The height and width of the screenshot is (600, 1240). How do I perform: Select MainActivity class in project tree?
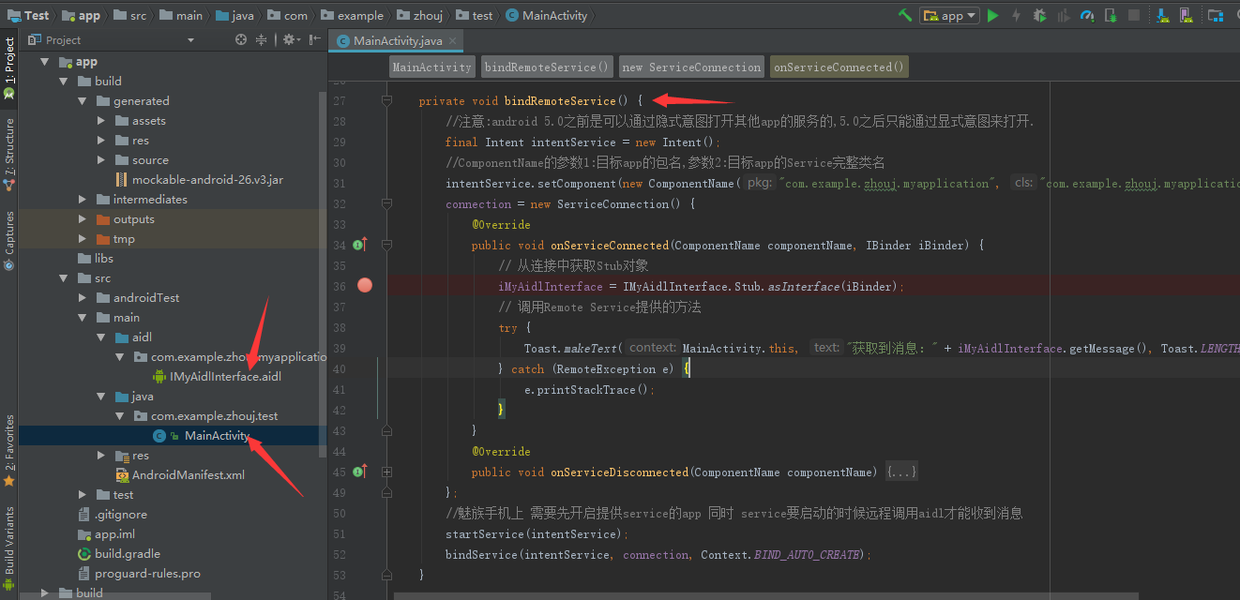203,436
